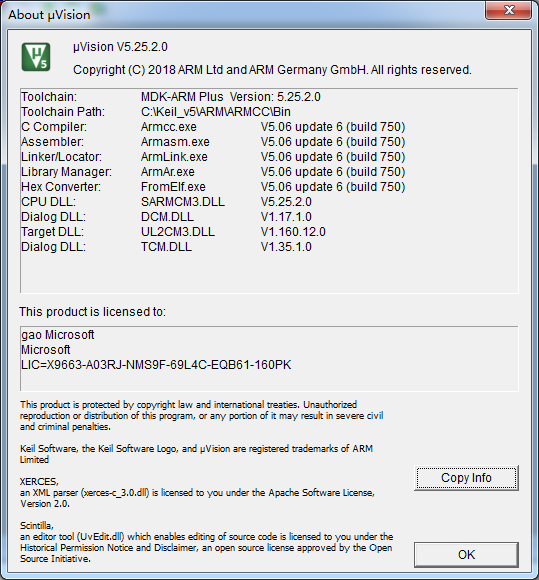
Task: Click the green µVision 5 logo icon
Action: coord(36,57)
